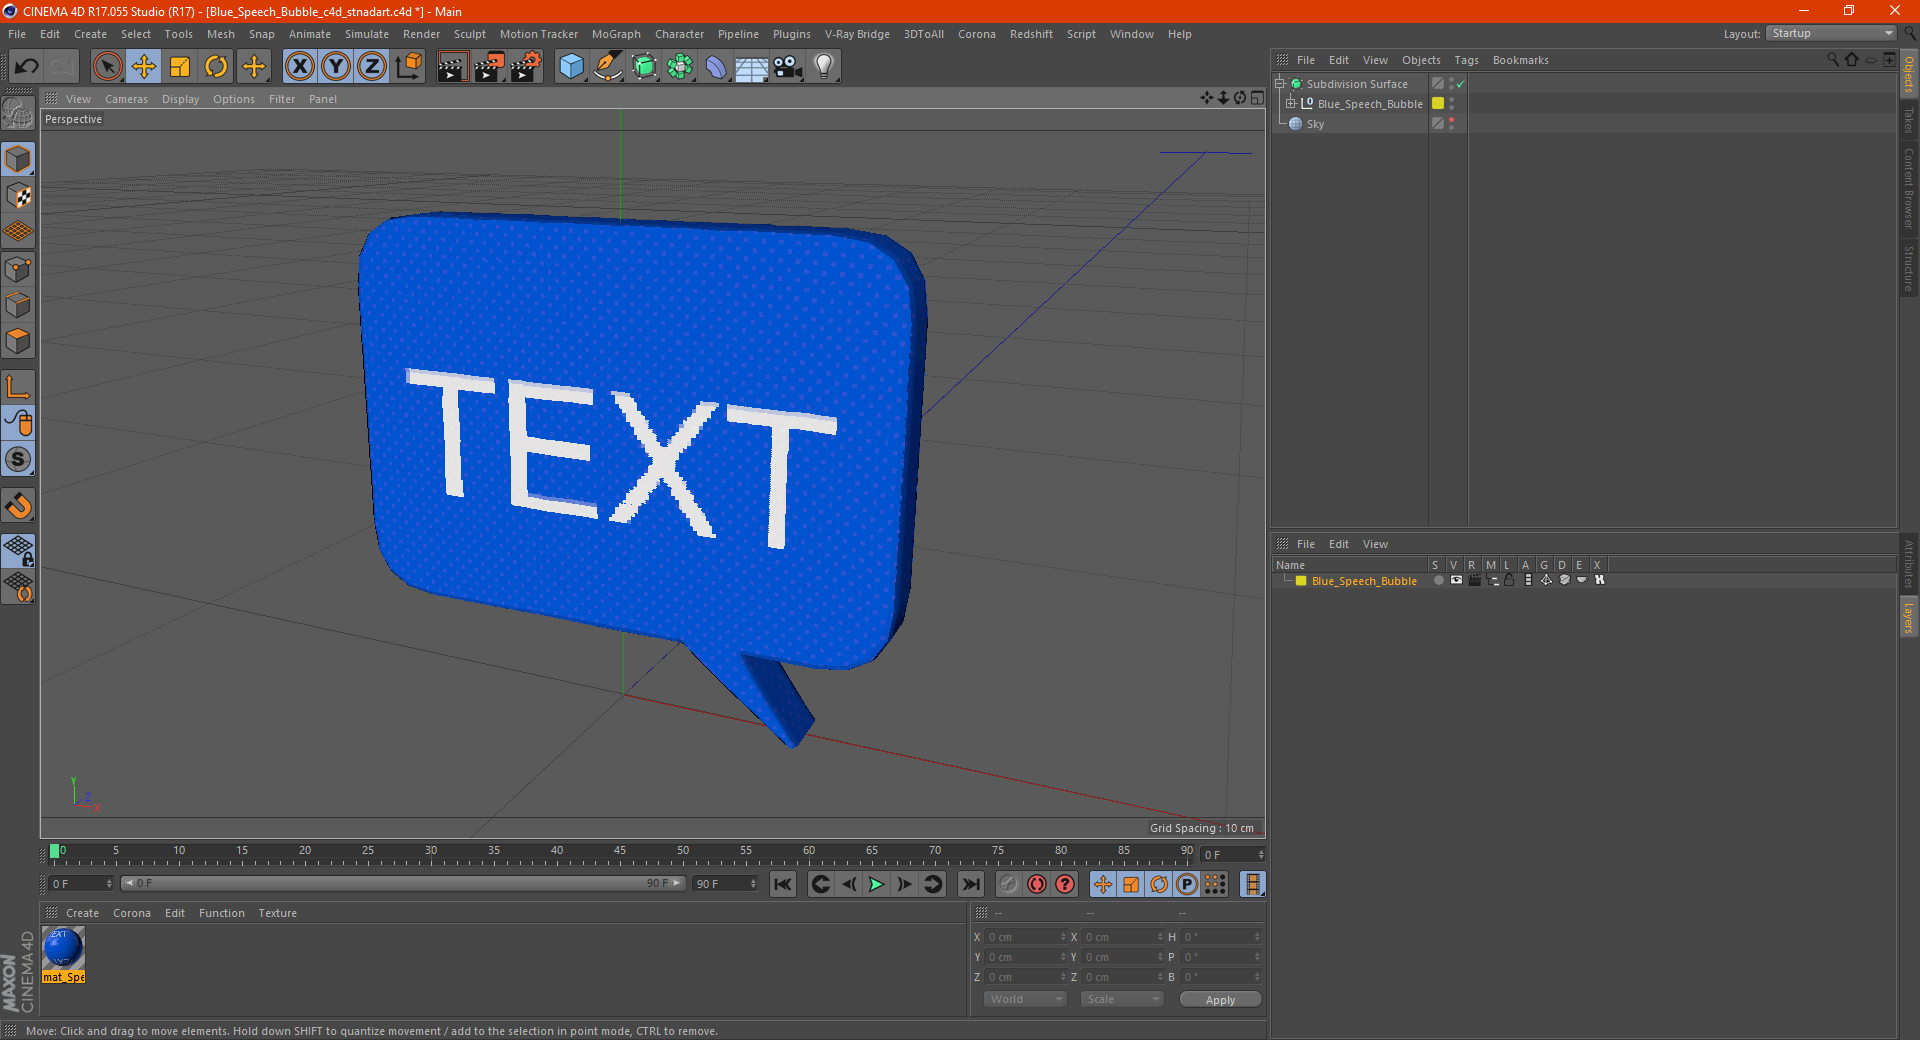This screenshot has height=1040, width=1920.
Task: Select Edges mode in left toolbar
Action: [x=18, y=305]
